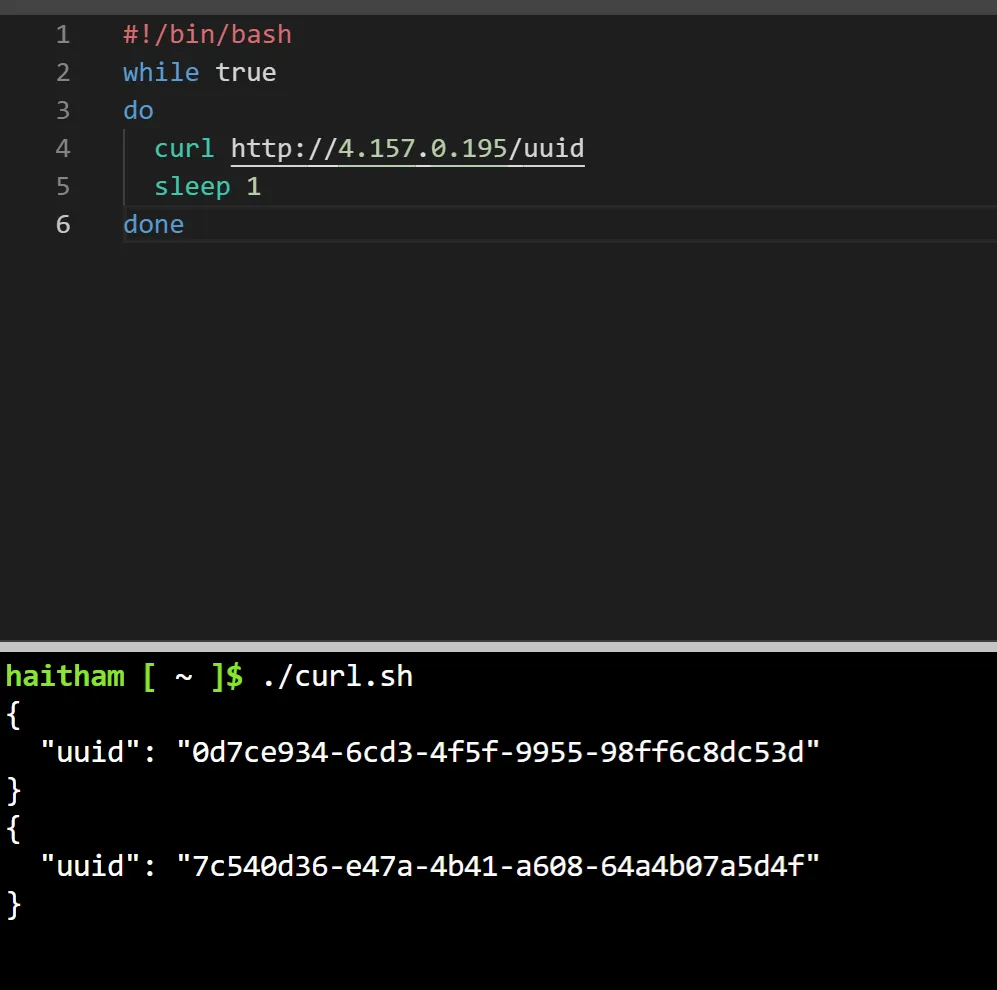Screen dimensions: 997x990
Task: Click the divider between editor and terminal
Action: point(498,641)
